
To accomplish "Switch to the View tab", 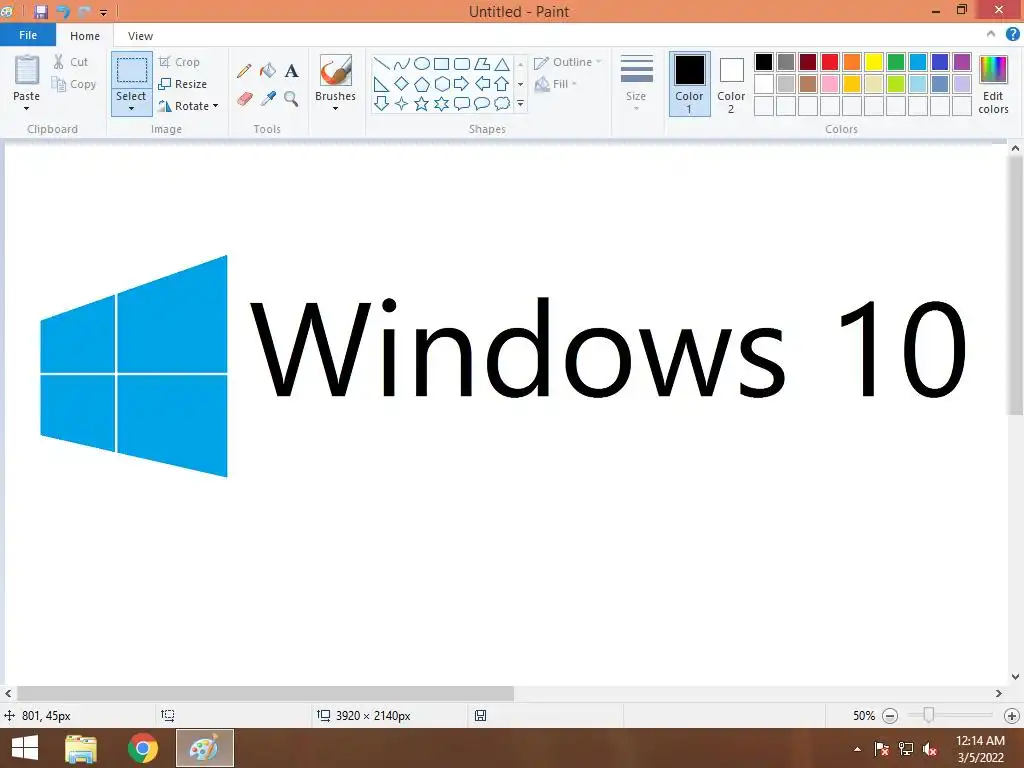I will (x=140, y=36).
